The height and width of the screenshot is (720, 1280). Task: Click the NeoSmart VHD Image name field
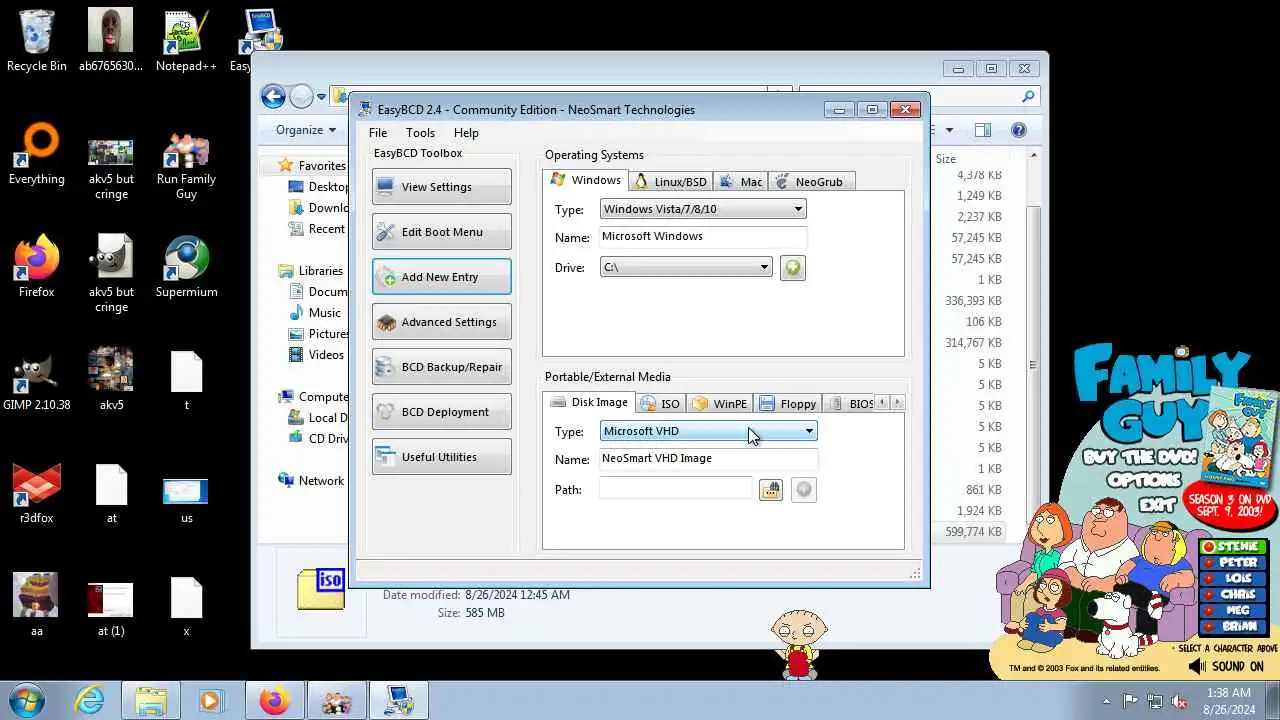point(708,459)
